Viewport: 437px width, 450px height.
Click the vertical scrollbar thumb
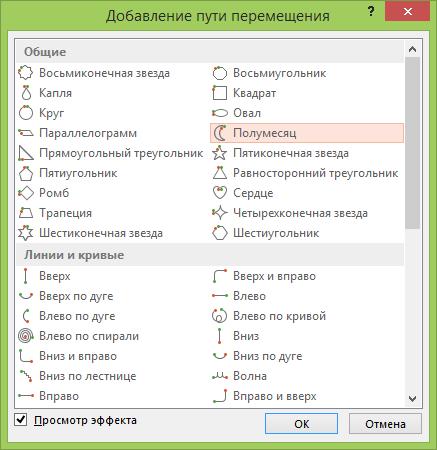413,143
